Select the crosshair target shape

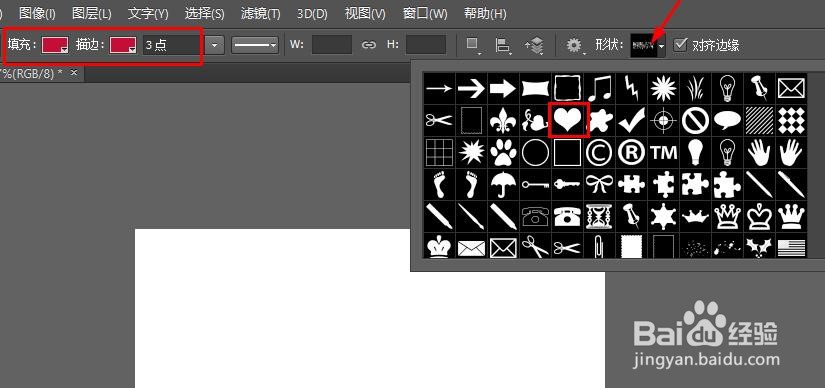click(664, 121)
